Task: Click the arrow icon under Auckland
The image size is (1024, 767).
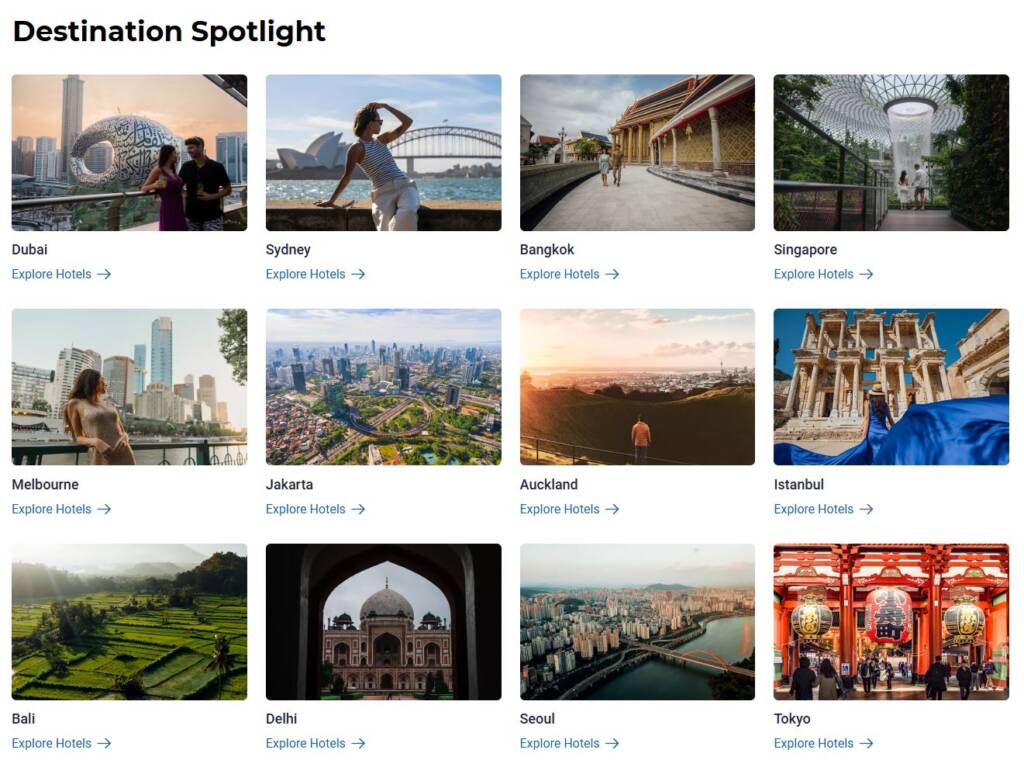Action: [612, 509]
